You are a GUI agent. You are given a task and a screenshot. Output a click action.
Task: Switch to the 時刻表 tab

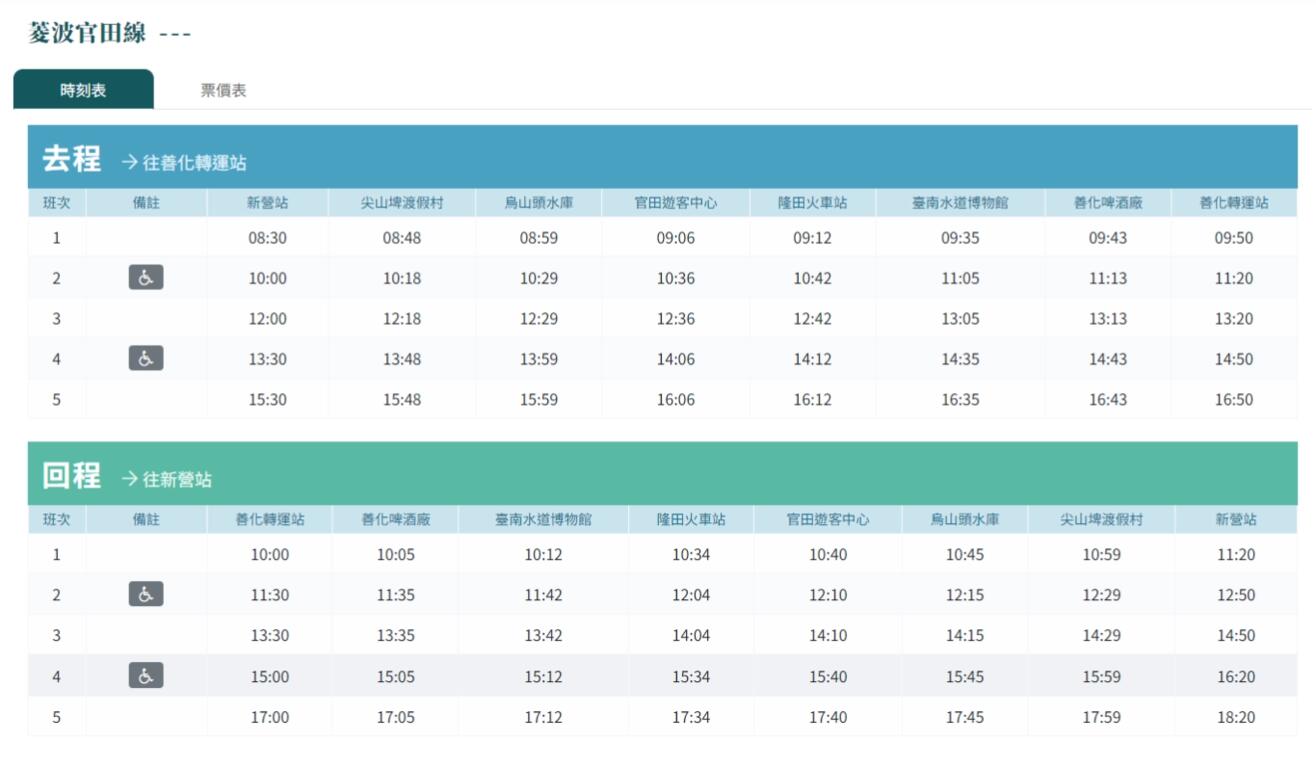click(x=83, y=90)
